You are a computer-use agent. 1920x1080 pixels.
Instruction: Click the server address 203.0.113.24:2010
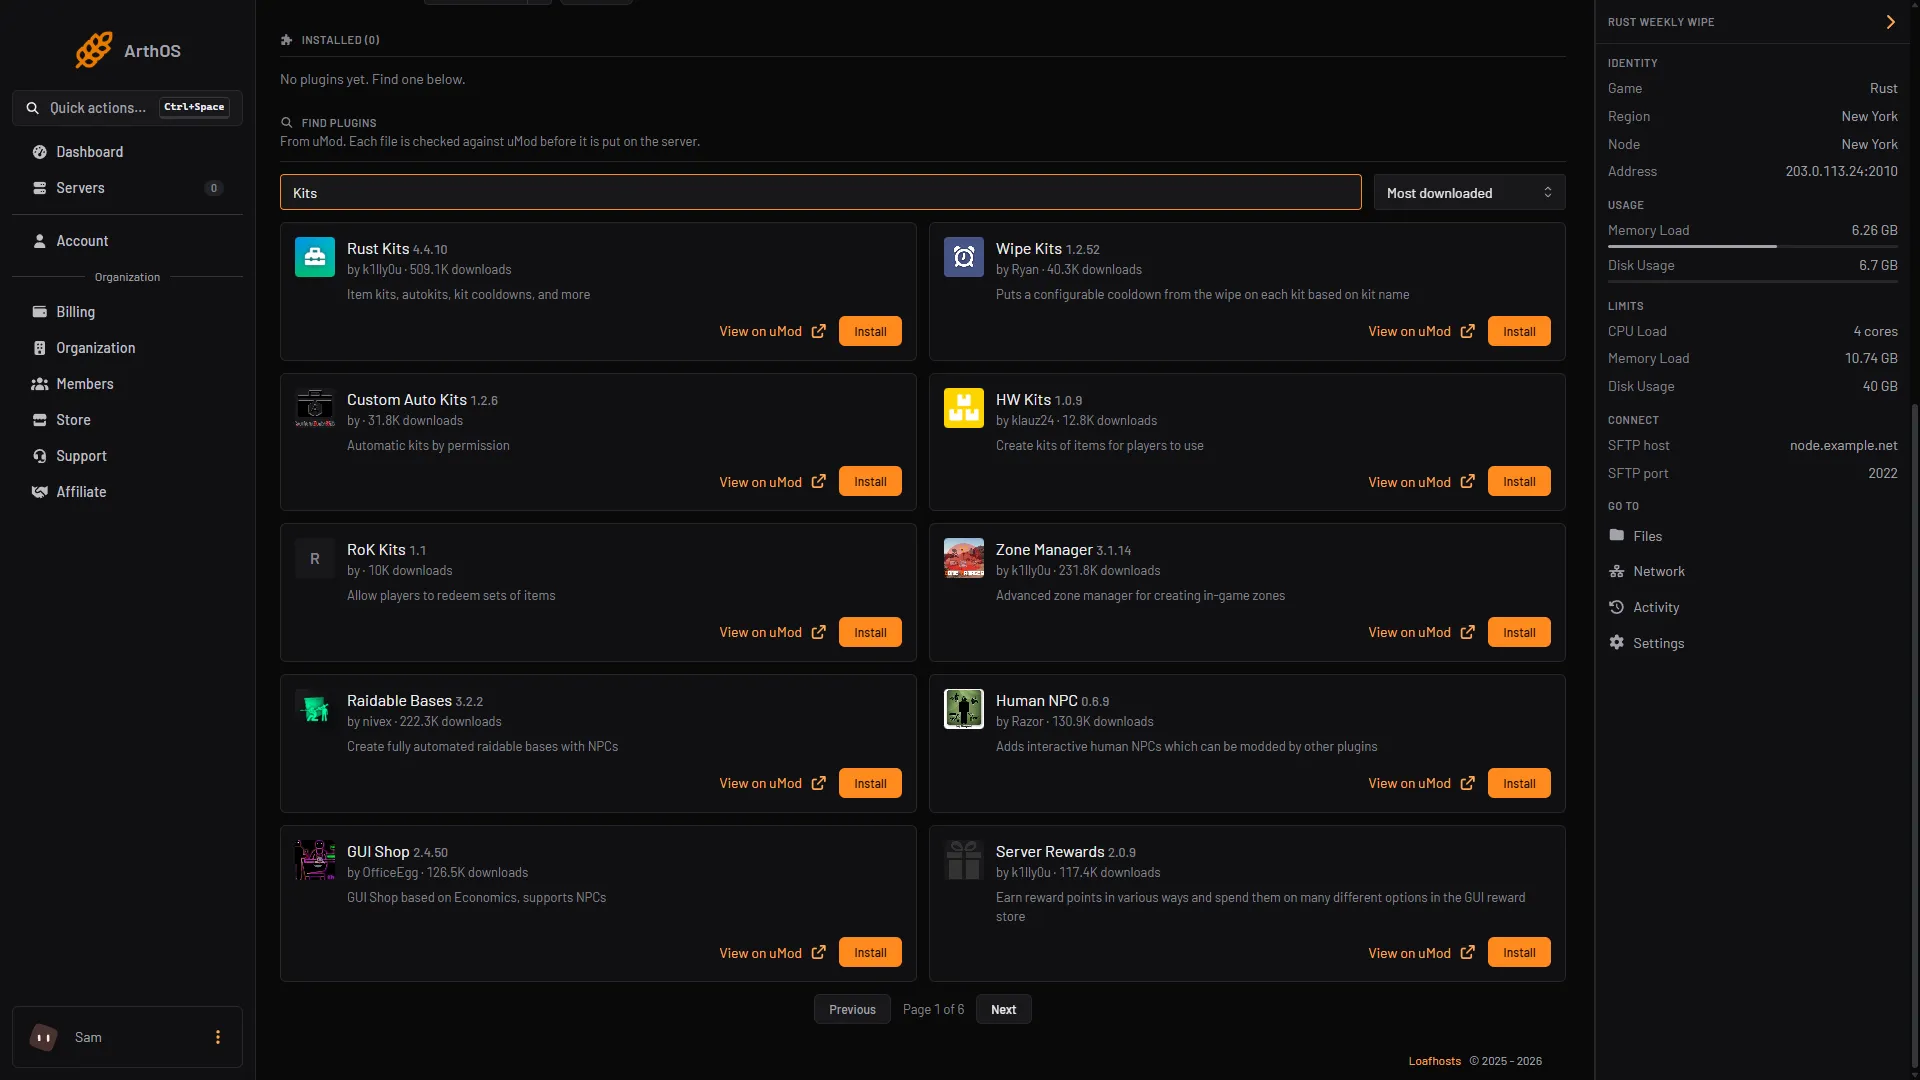pos(1841,171)
